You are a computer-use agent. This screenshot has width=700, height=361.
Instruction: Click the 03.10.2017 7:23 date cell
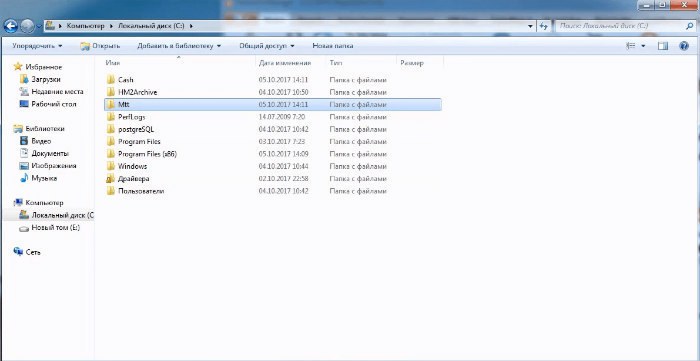pos(281,141)
